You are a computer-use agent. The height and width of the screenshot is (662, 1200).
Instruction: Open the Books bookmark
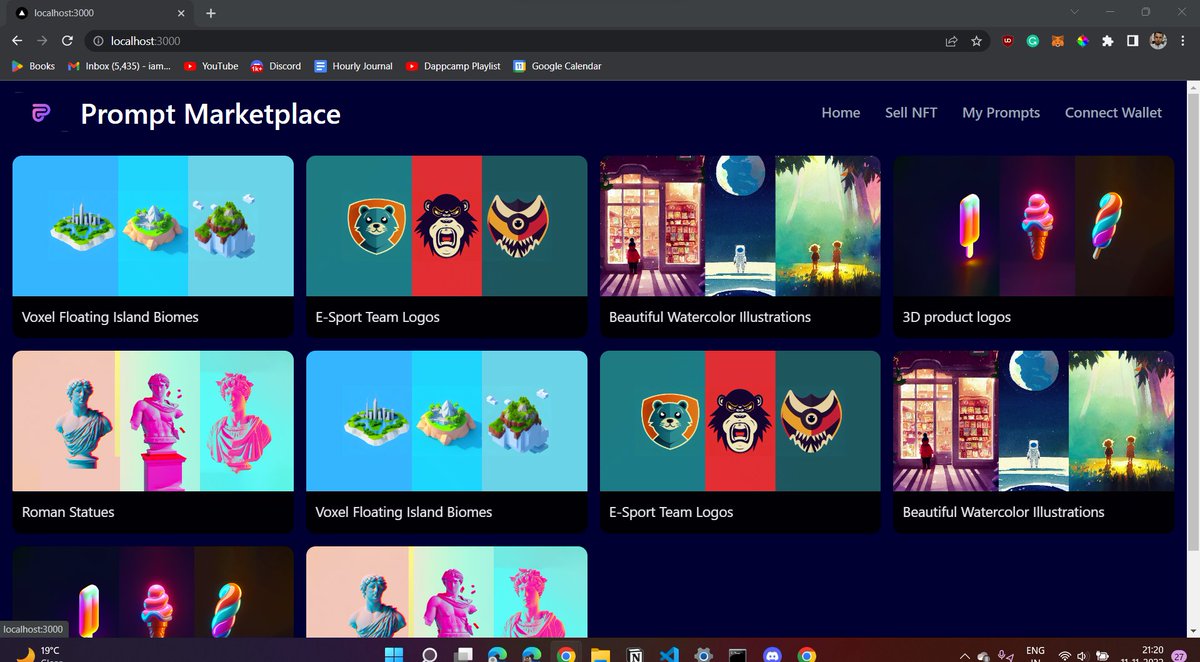coord(33,66)
